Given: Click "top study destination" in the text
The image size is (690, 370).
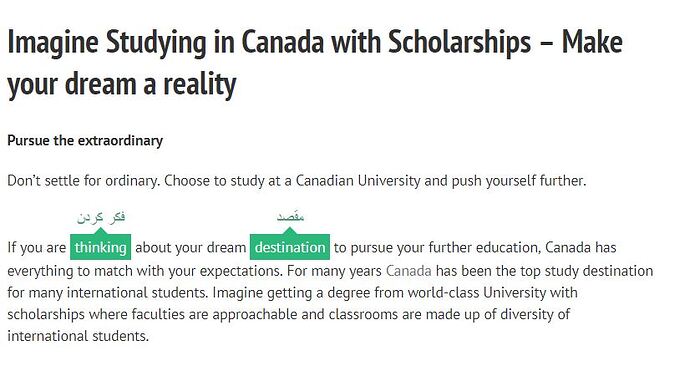Looking at the screenshot, I should tap(587, 271).
